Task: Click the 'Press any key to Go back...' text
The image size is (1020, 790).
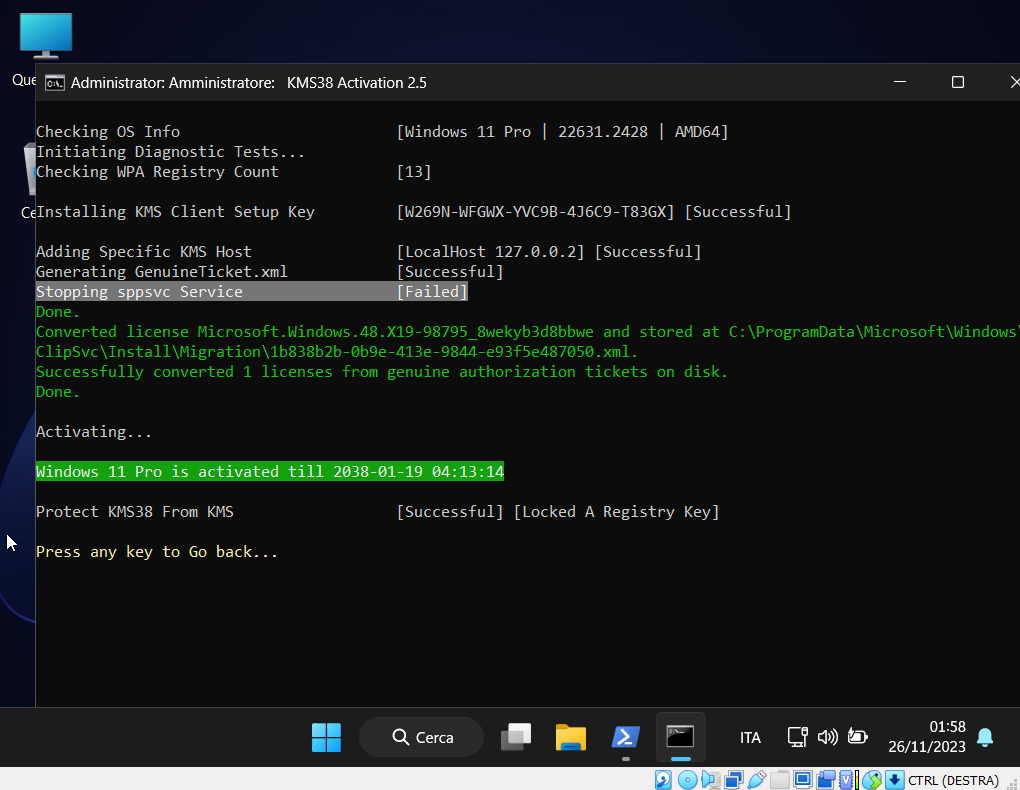Action: [x=157, y=552]
